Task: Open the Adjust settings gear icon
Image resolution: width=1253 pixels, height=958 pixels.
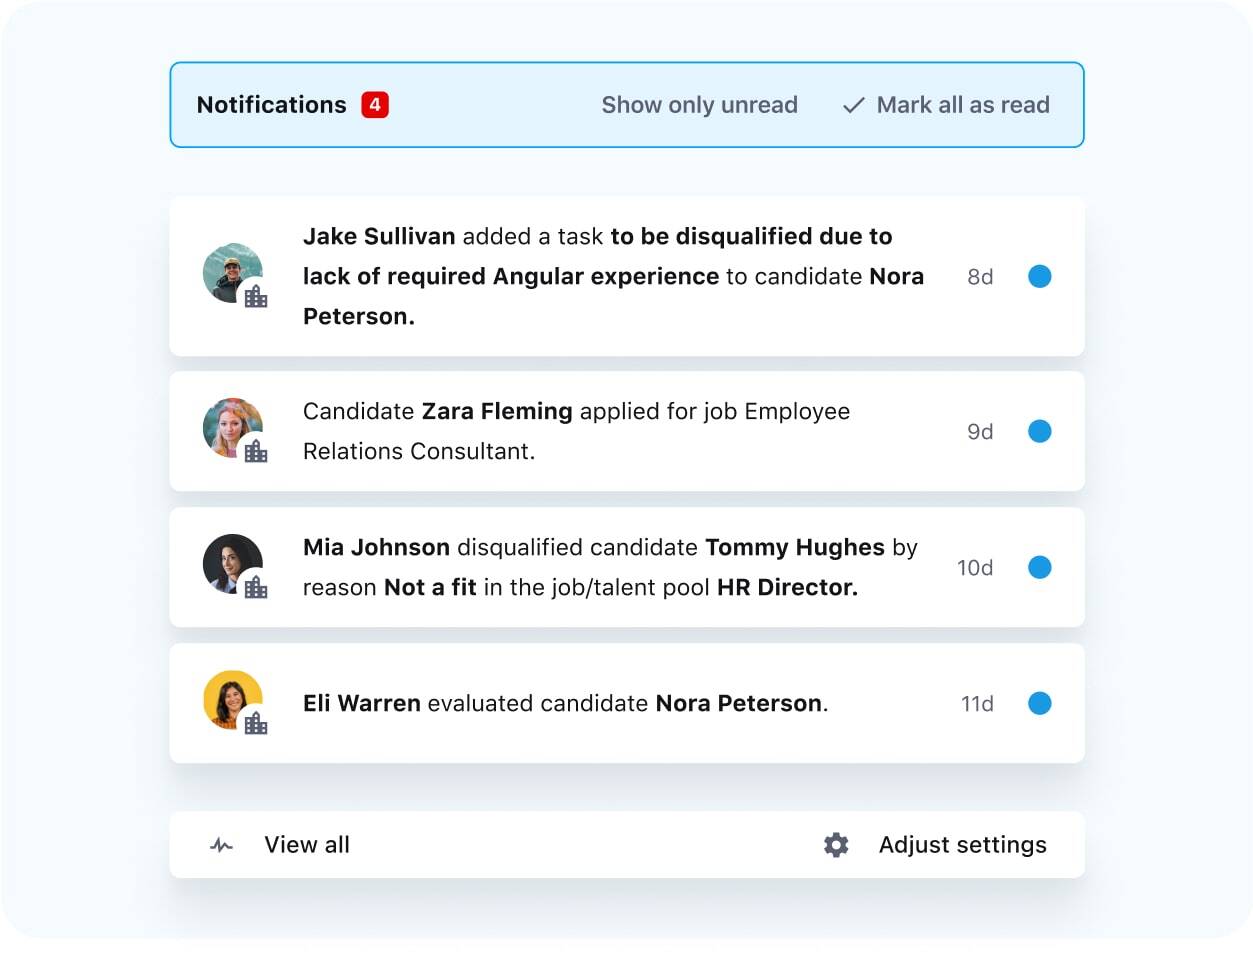Action: click(x=835, y=845)
